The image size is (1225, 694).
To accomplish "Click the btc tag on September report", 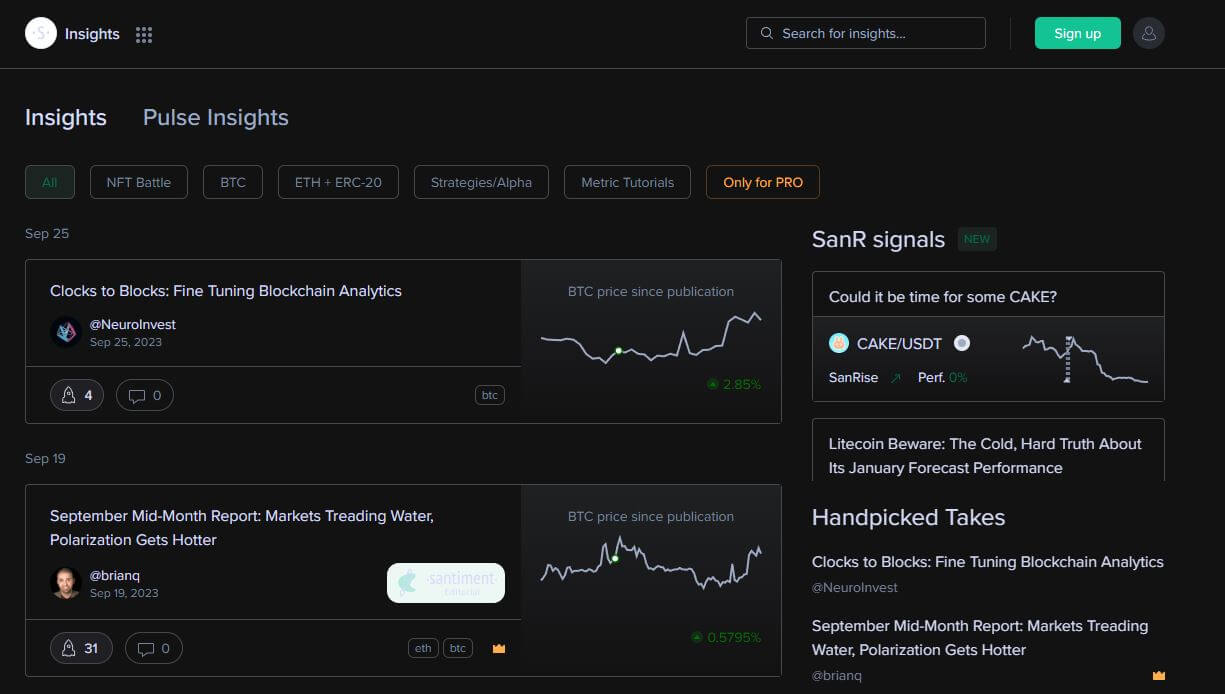I will pyautogui.click(x=458, y=648).
